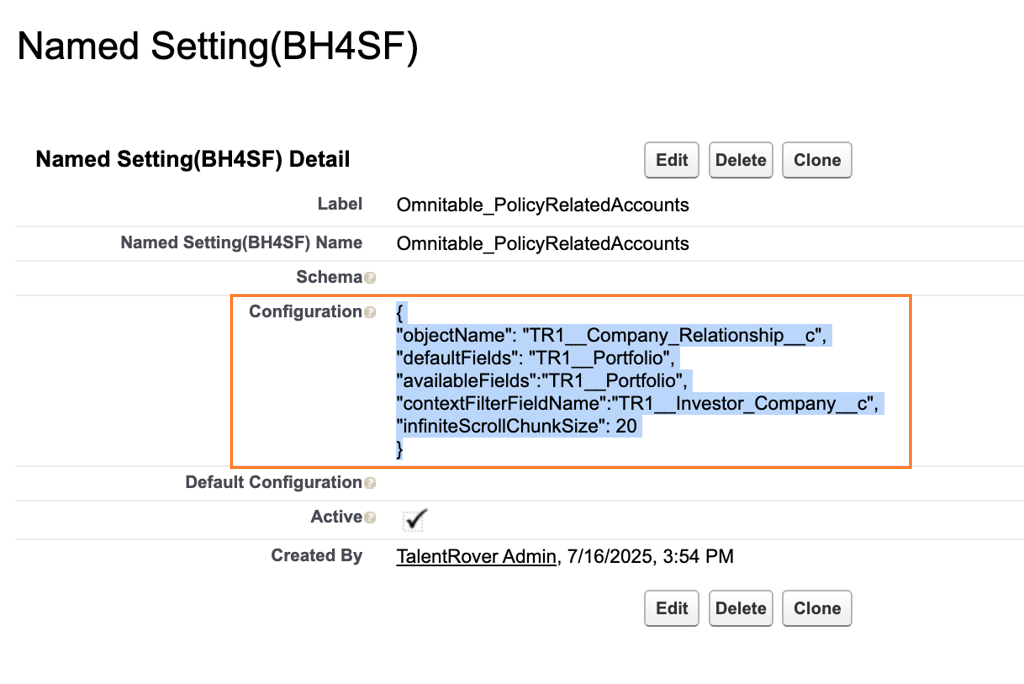Click the Named Setting(BH4SF) Name field value
1024x684 pixels.
[x=542, y=243]
